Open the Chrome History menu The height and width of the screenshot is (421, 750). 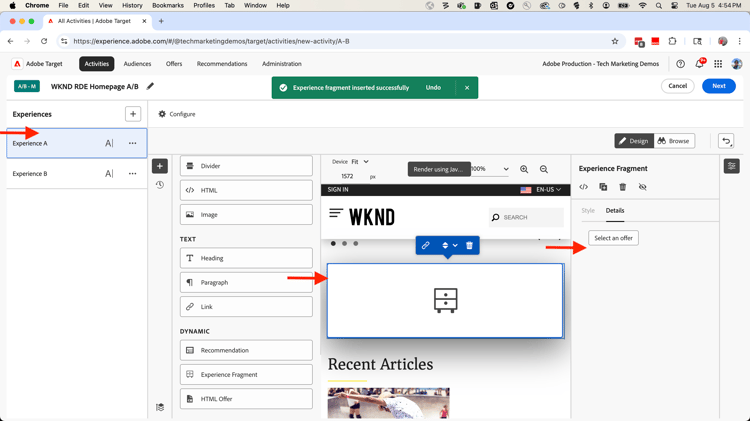[132, 5]
